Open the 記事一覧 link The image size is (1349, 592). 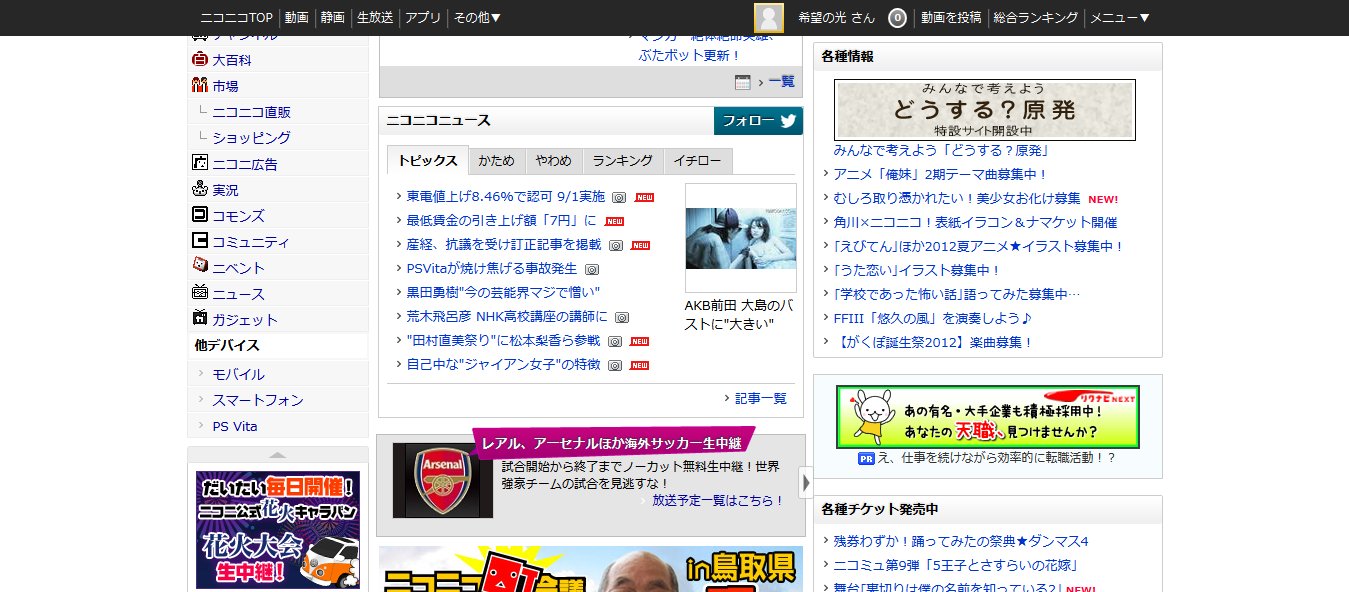[761, 398]
